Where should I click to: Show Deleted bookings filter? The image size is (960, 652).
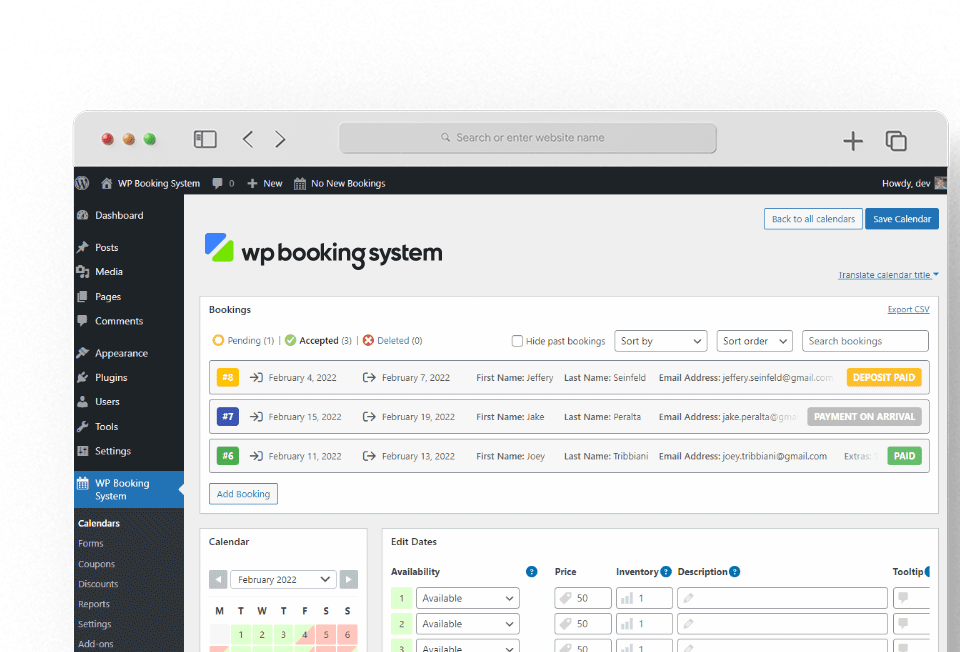(x=392, y=341)
